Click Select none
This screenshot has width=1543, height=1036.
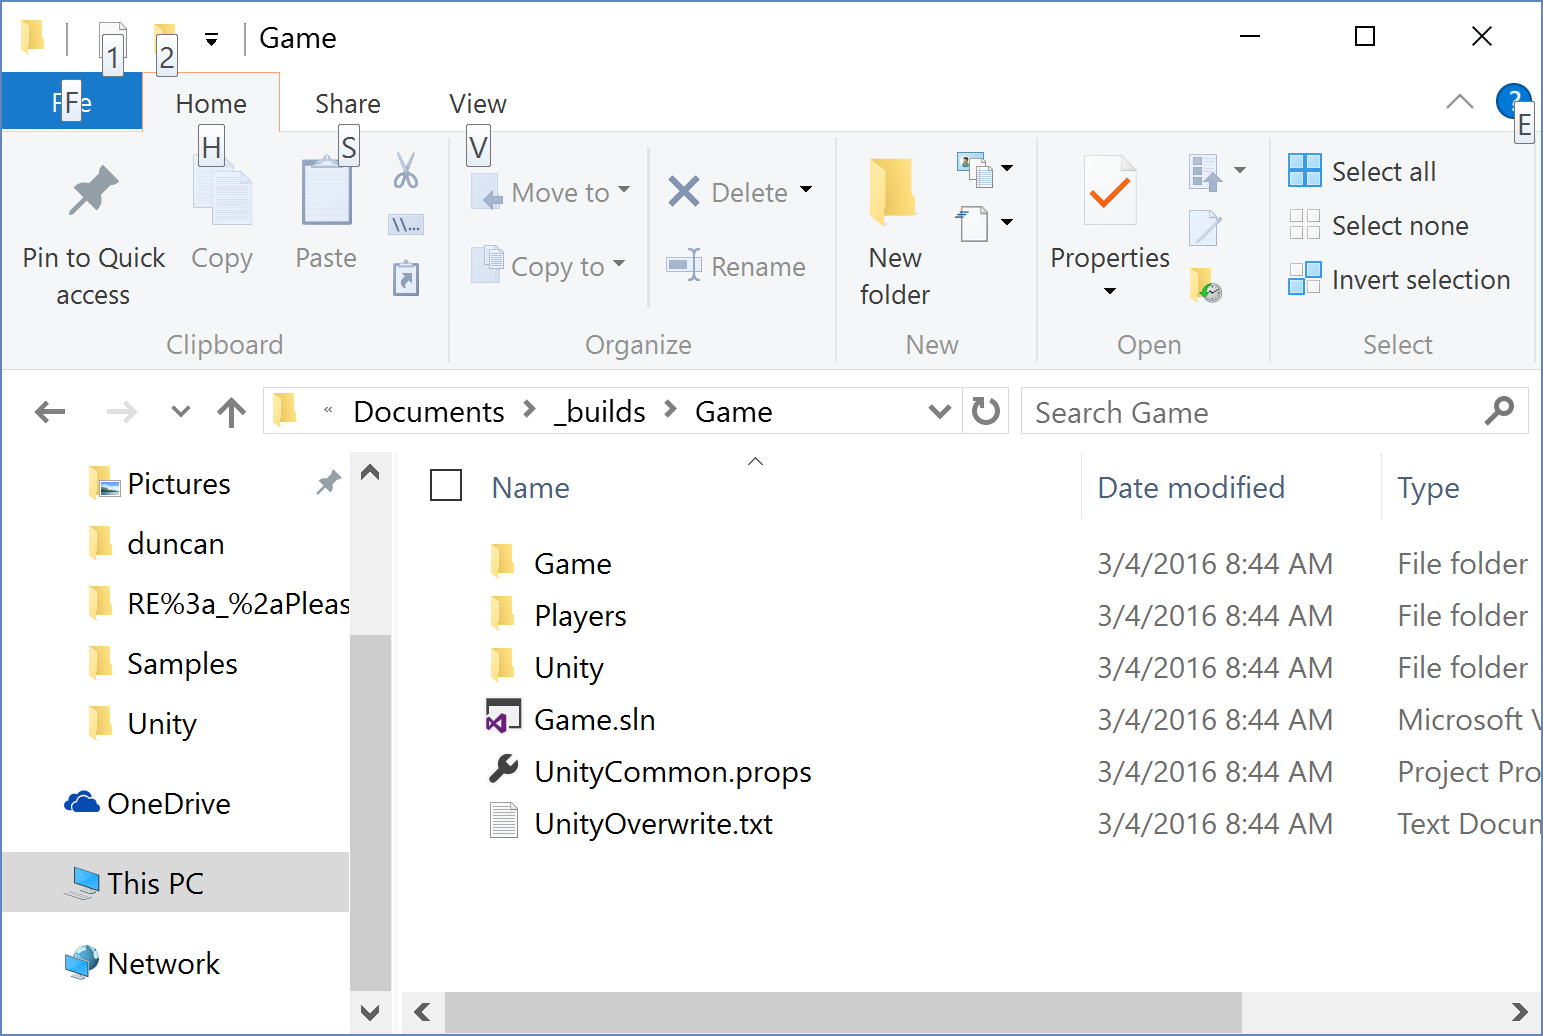coord(1378,225)
